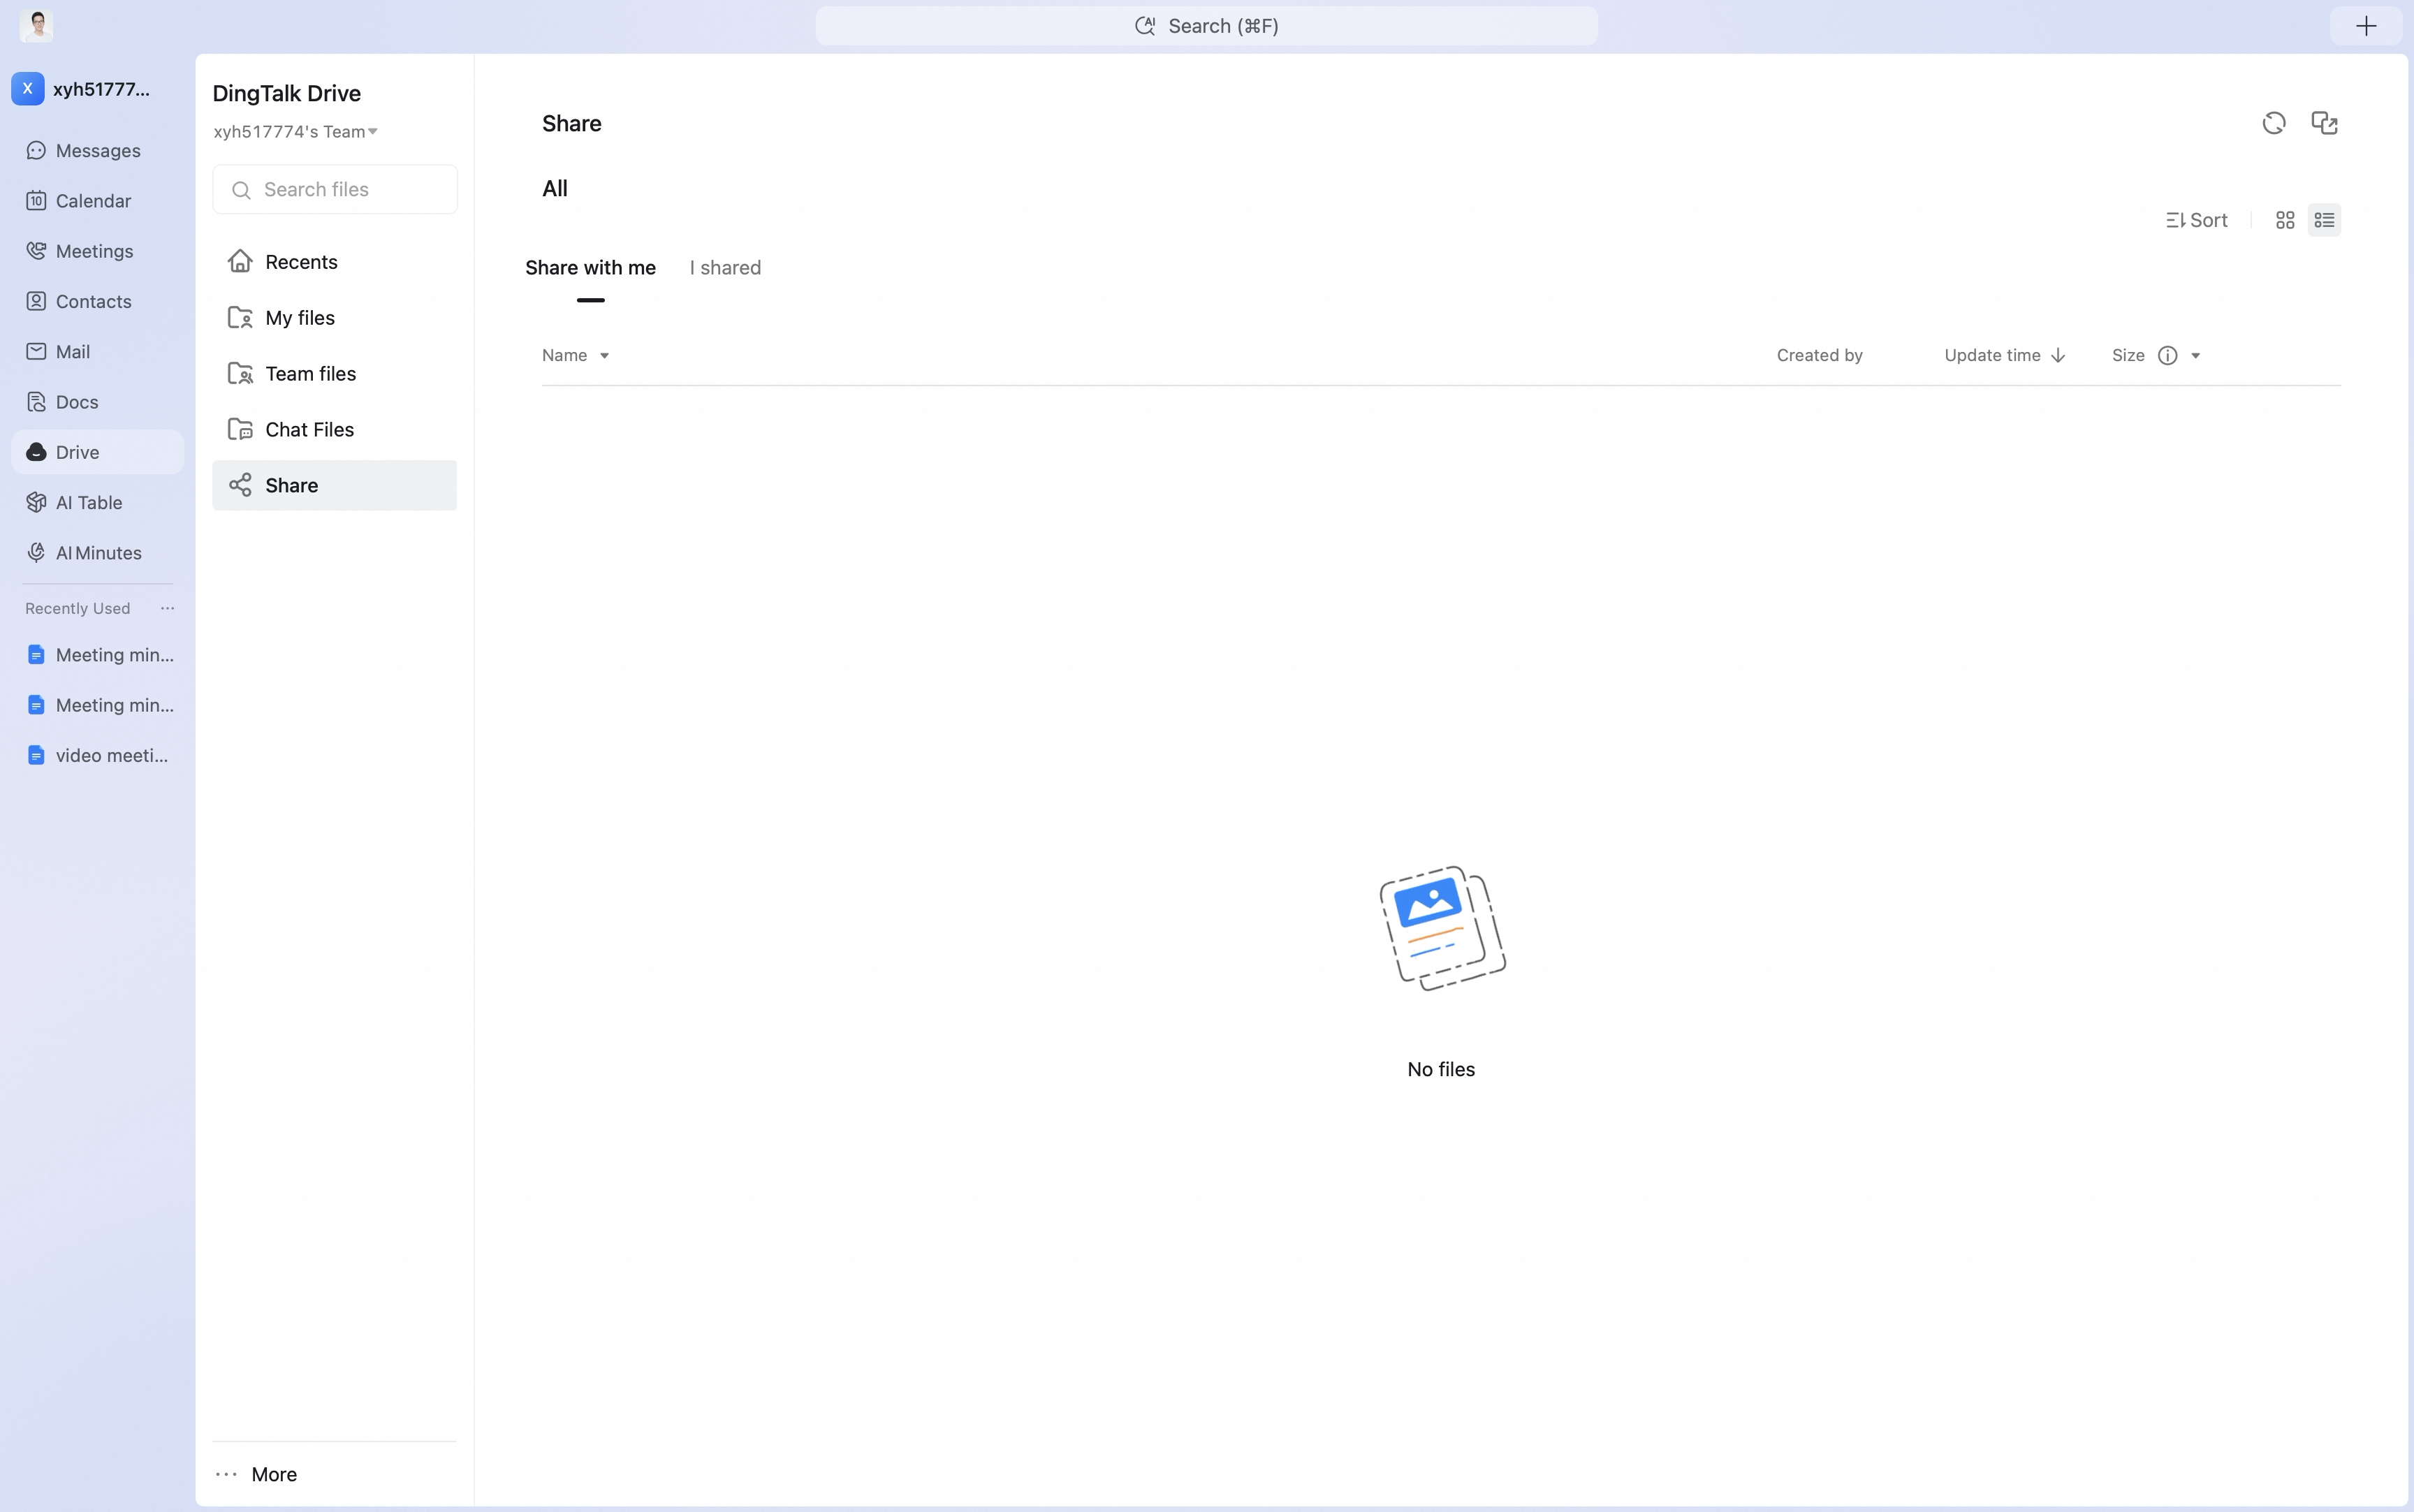This screenshot has height=1512, width=2414.
Task: Open AI Minutes from left navigation
Action: (x=97, y=553)
